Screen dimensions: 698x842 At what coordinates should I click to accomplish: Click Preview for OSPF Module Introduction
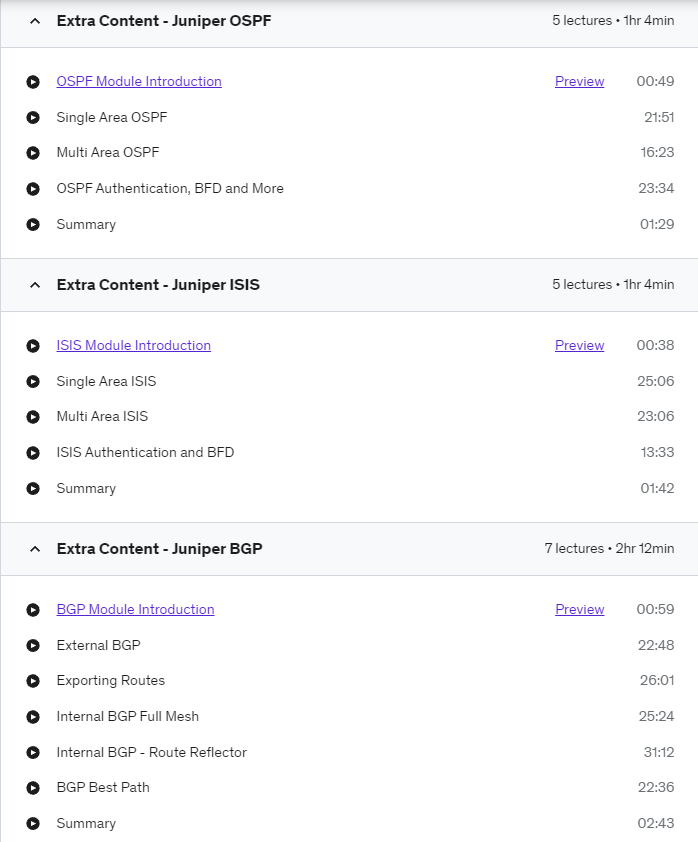pos(579,81)
